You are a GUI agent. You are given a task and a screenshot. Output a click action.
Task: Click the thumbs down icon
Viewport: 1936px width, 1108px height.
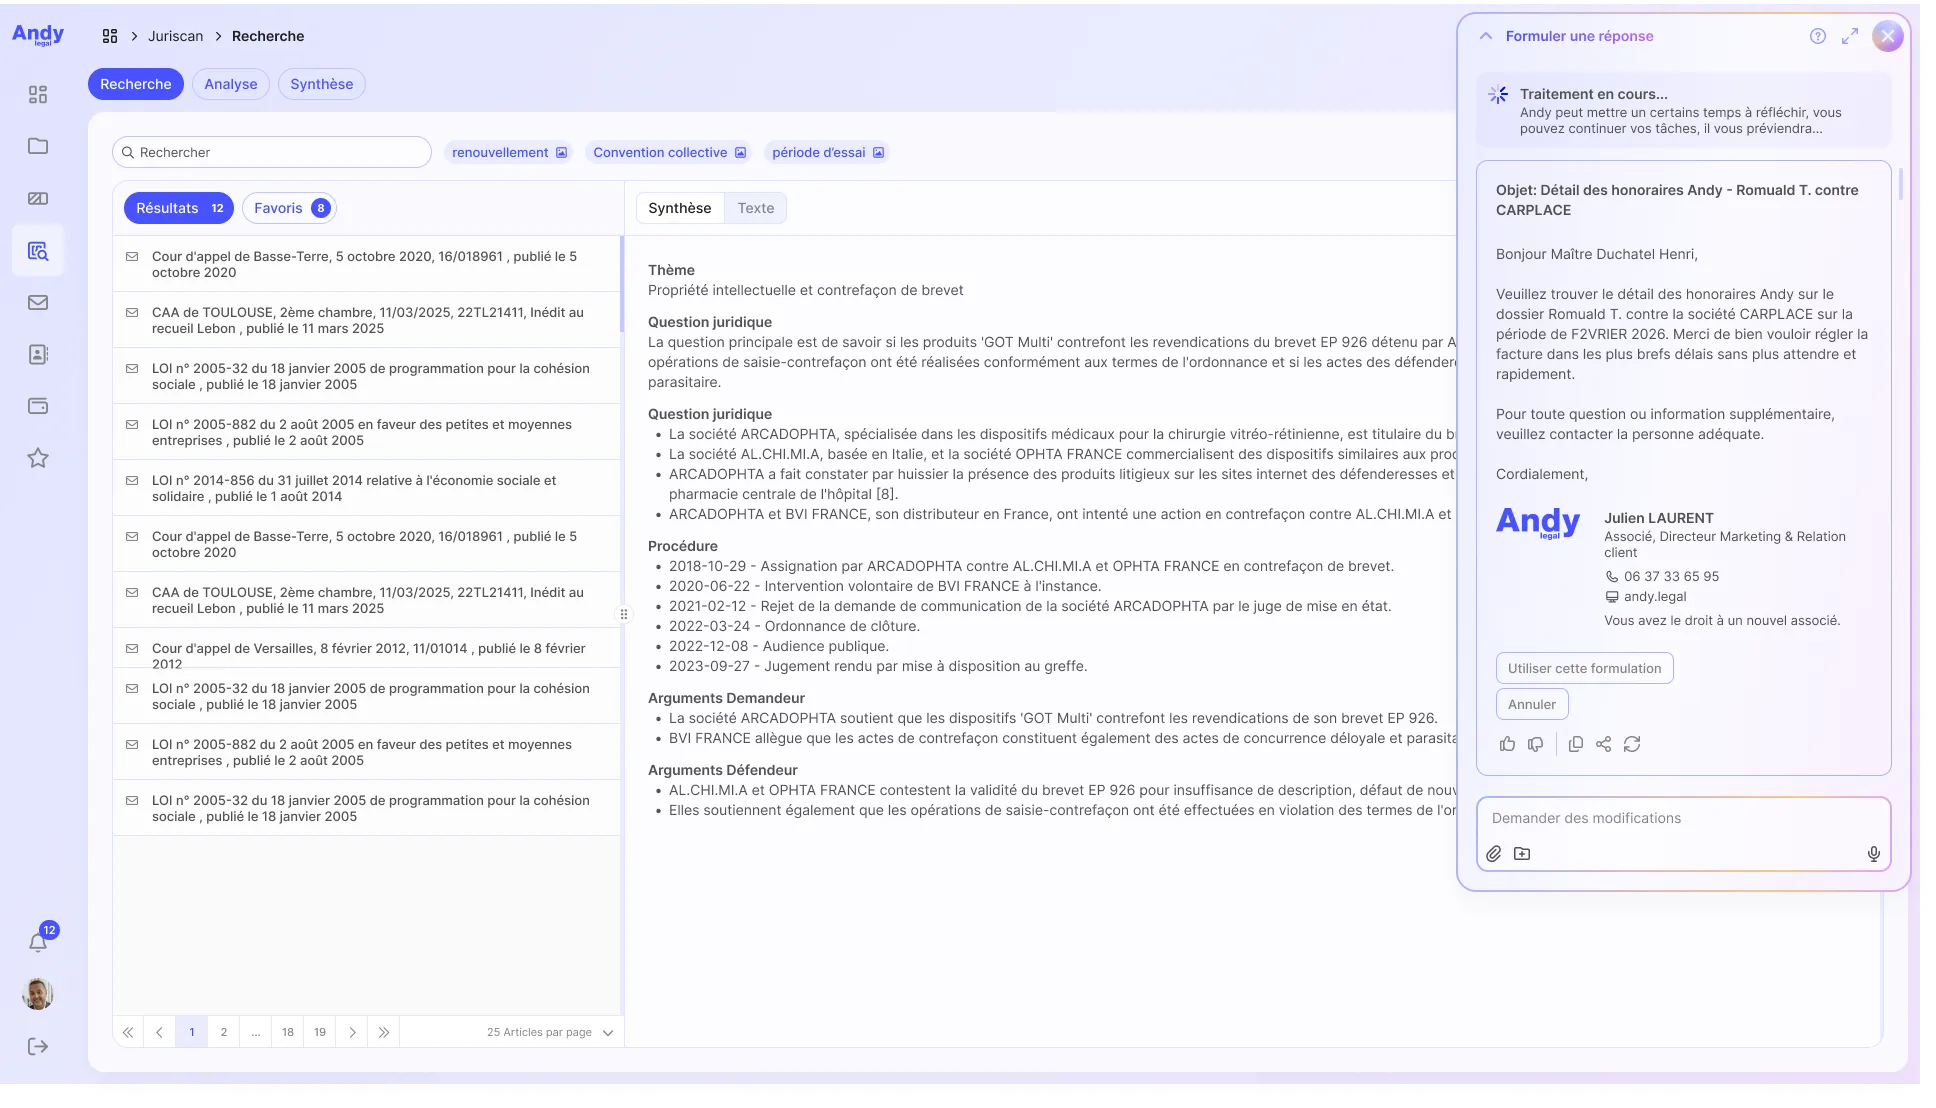[x=1536, y=744]
